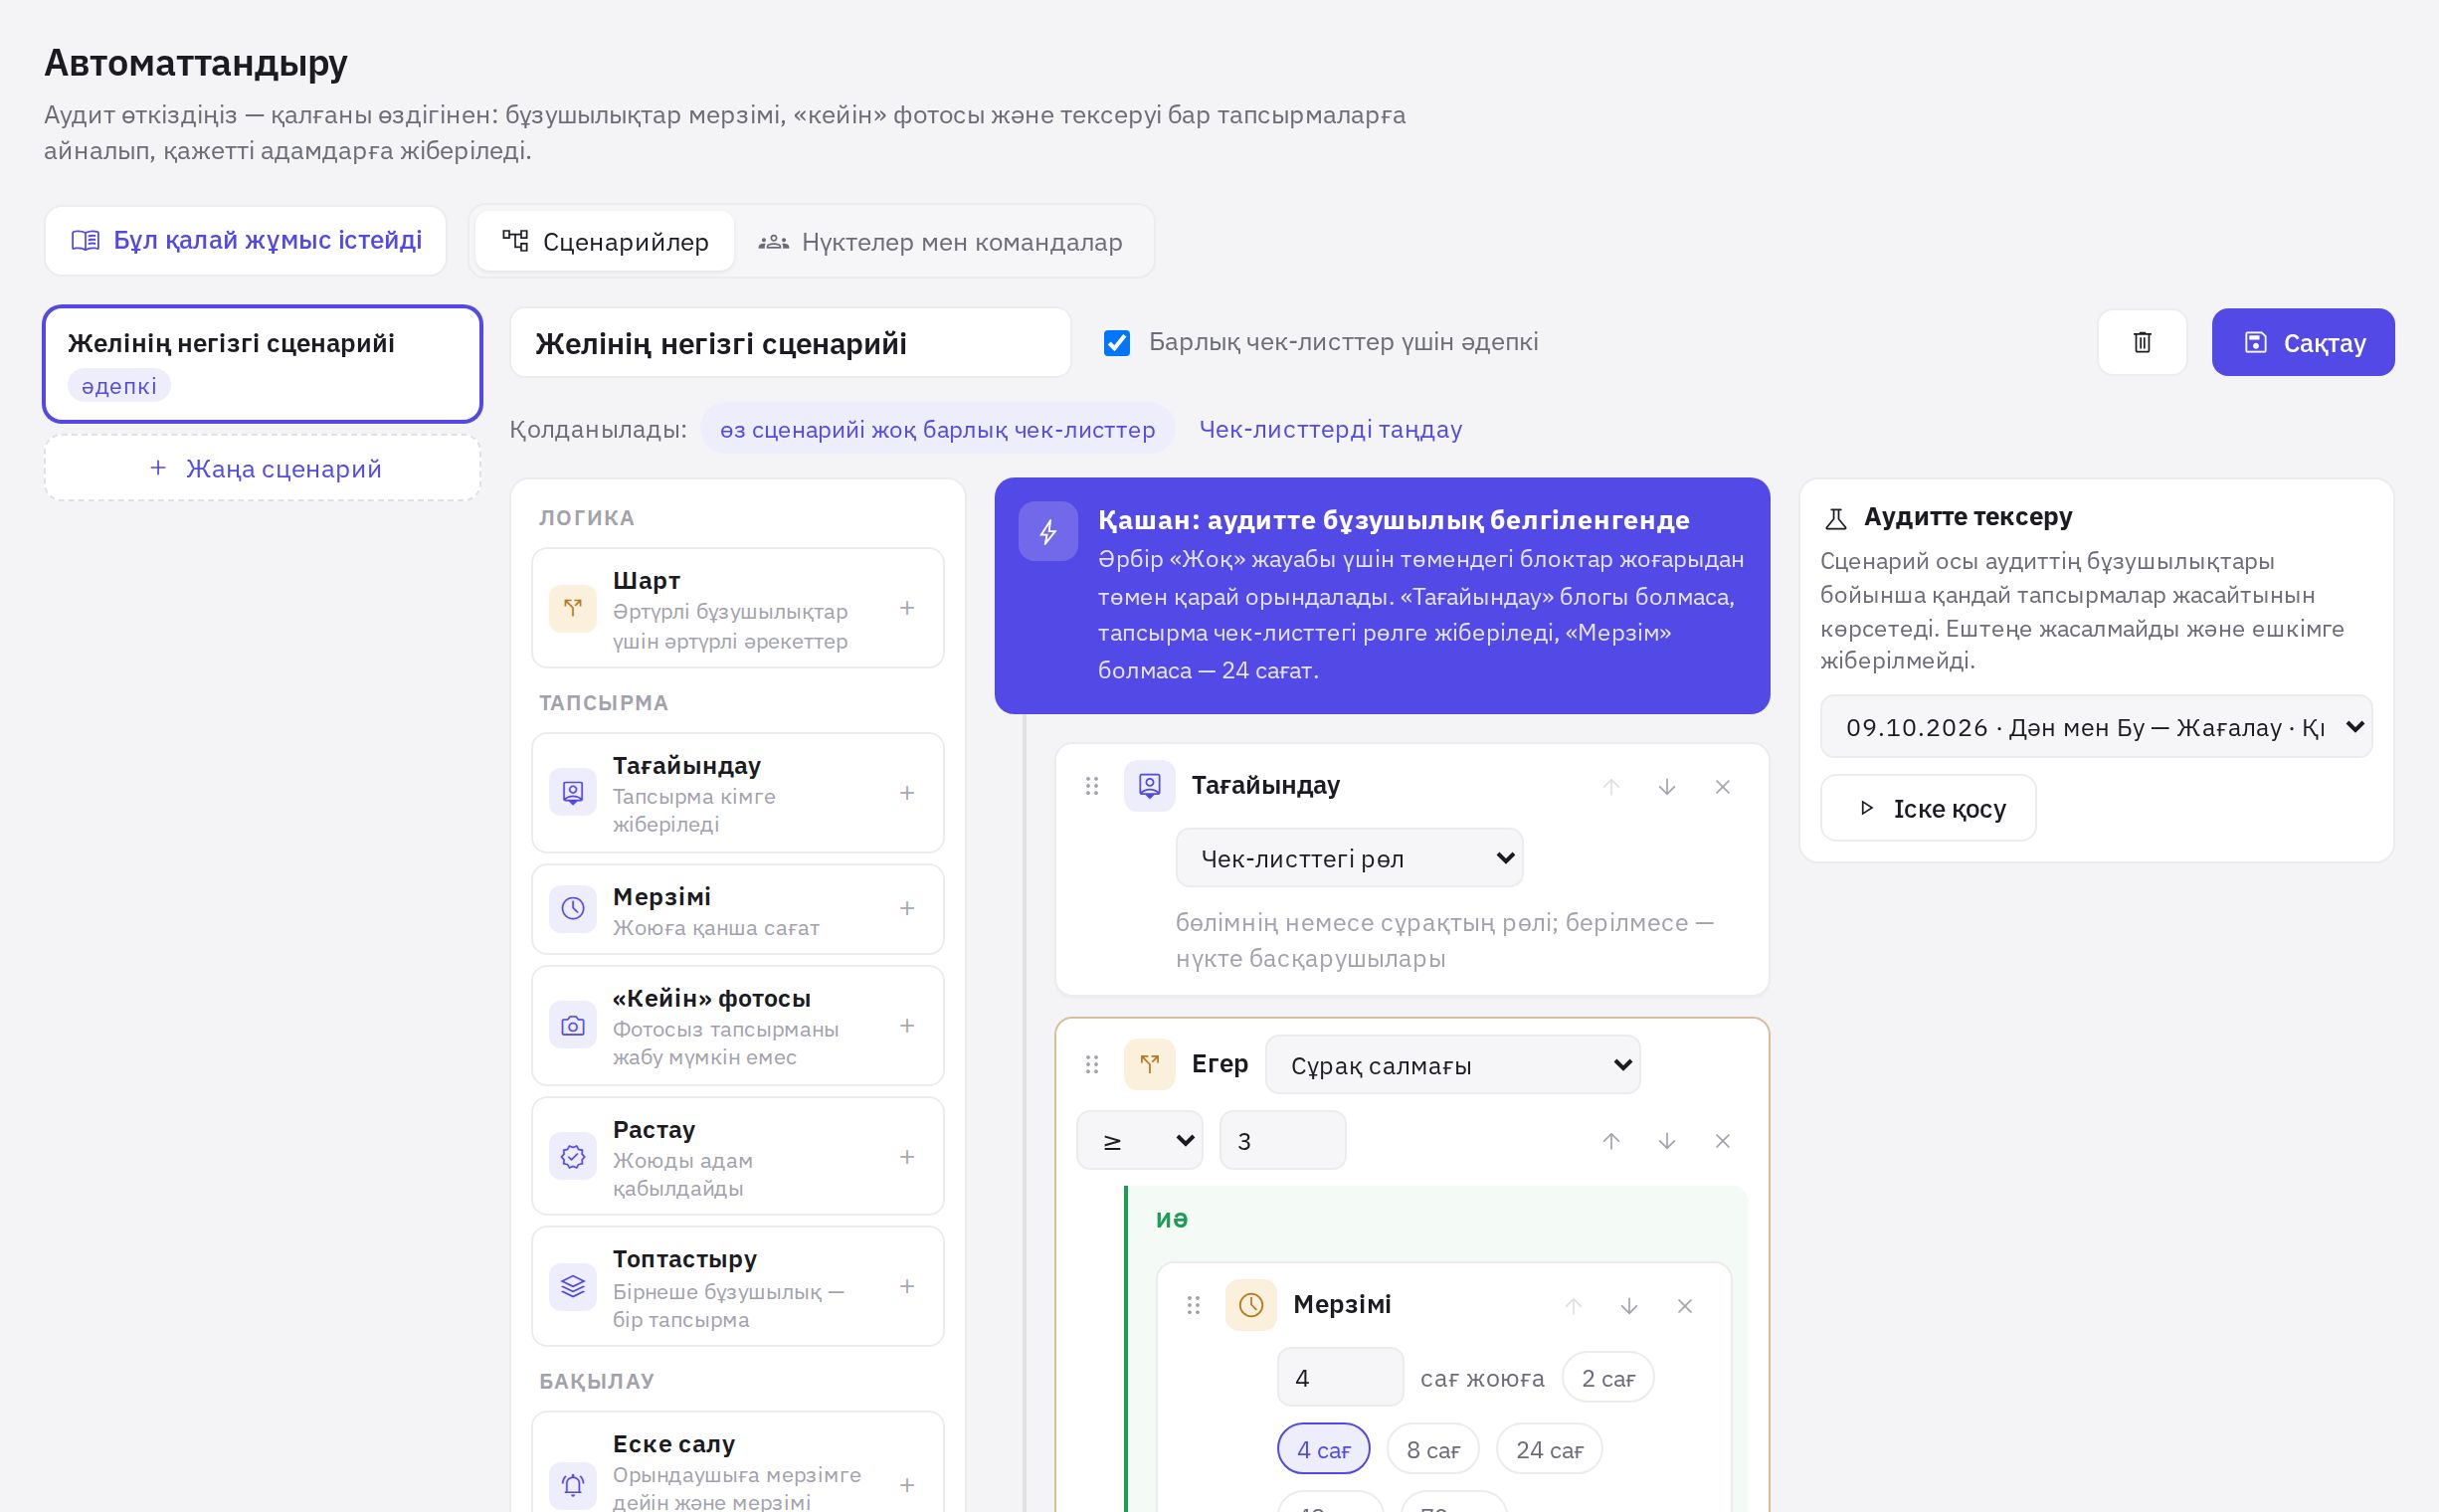
Task: Remove the nested Мерзімі step
Action: (x=1684, y=1306)
